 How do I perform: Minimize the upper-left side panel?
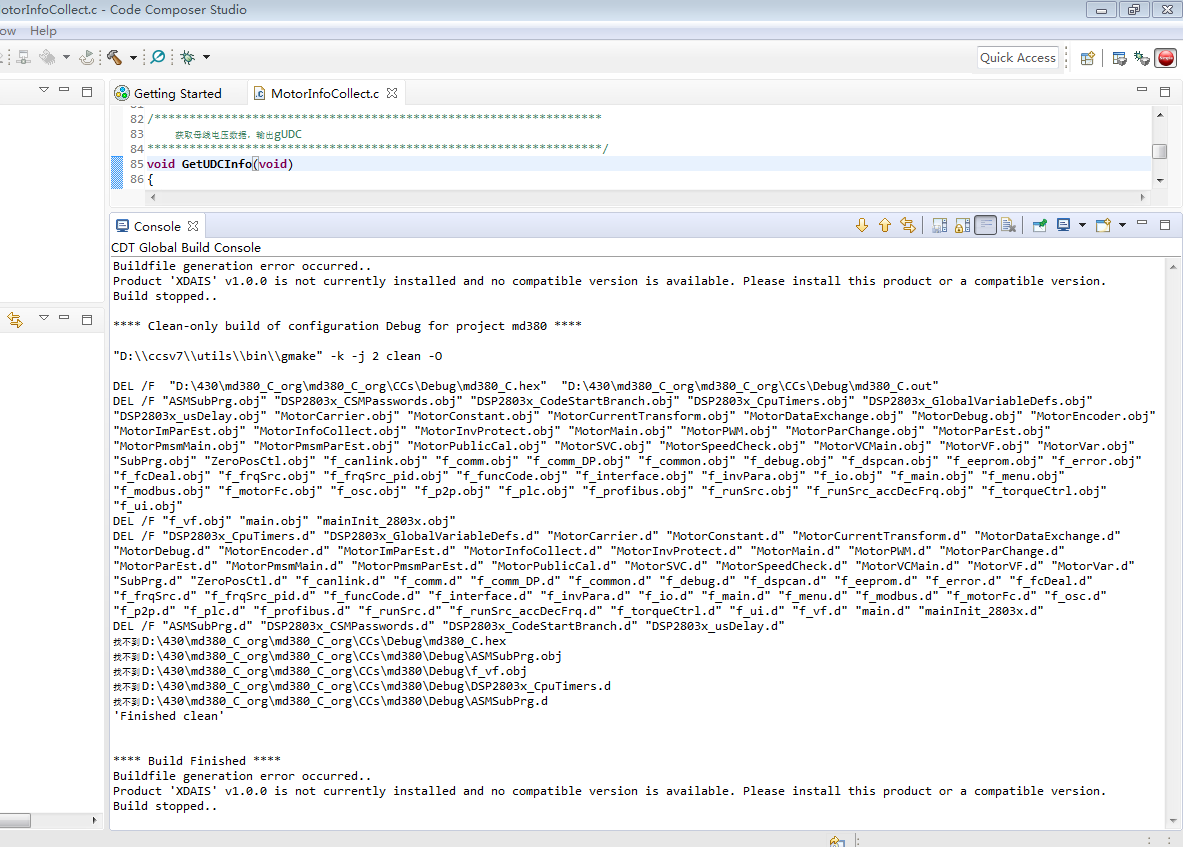tap(64, 90)
